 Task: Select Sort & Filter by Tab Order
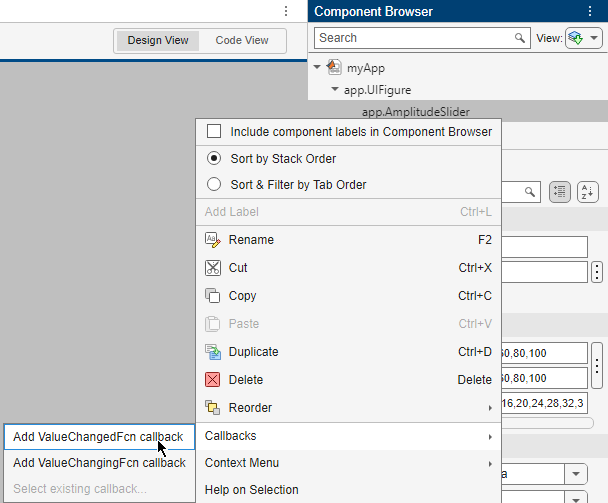(213, 185)
